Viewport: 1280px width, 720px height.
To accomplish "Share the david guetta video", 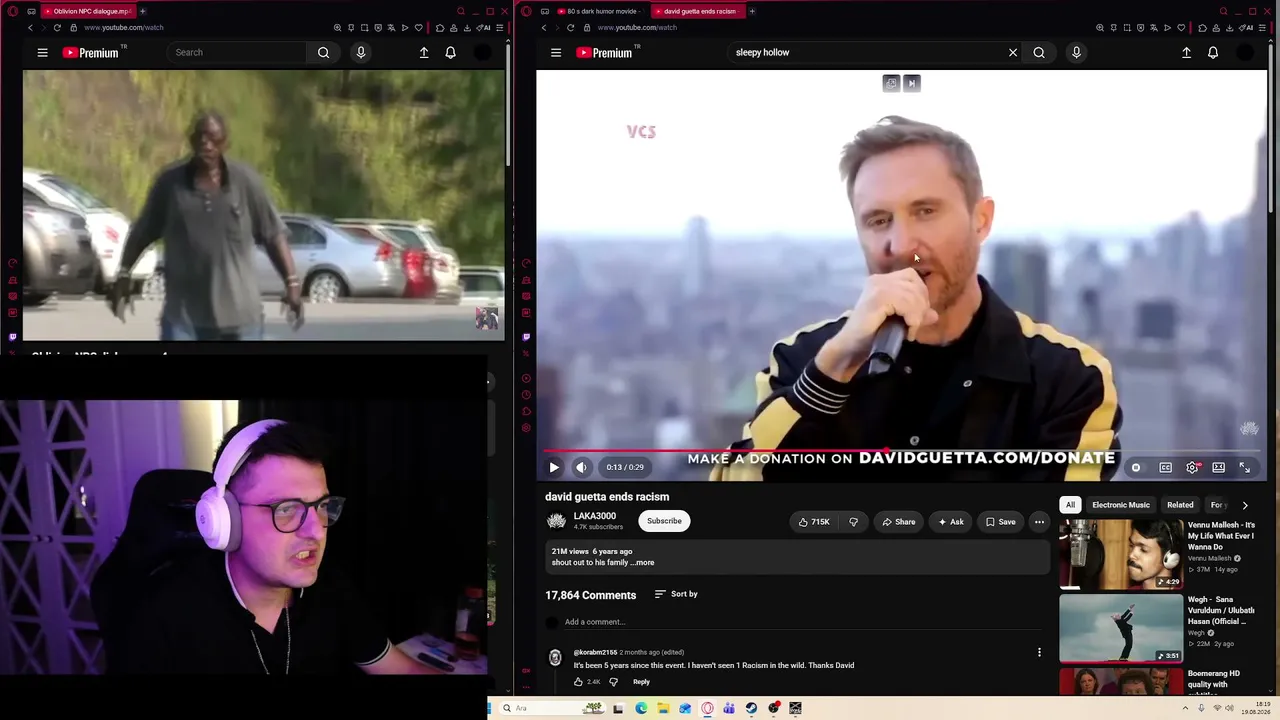I will point(898,521).
